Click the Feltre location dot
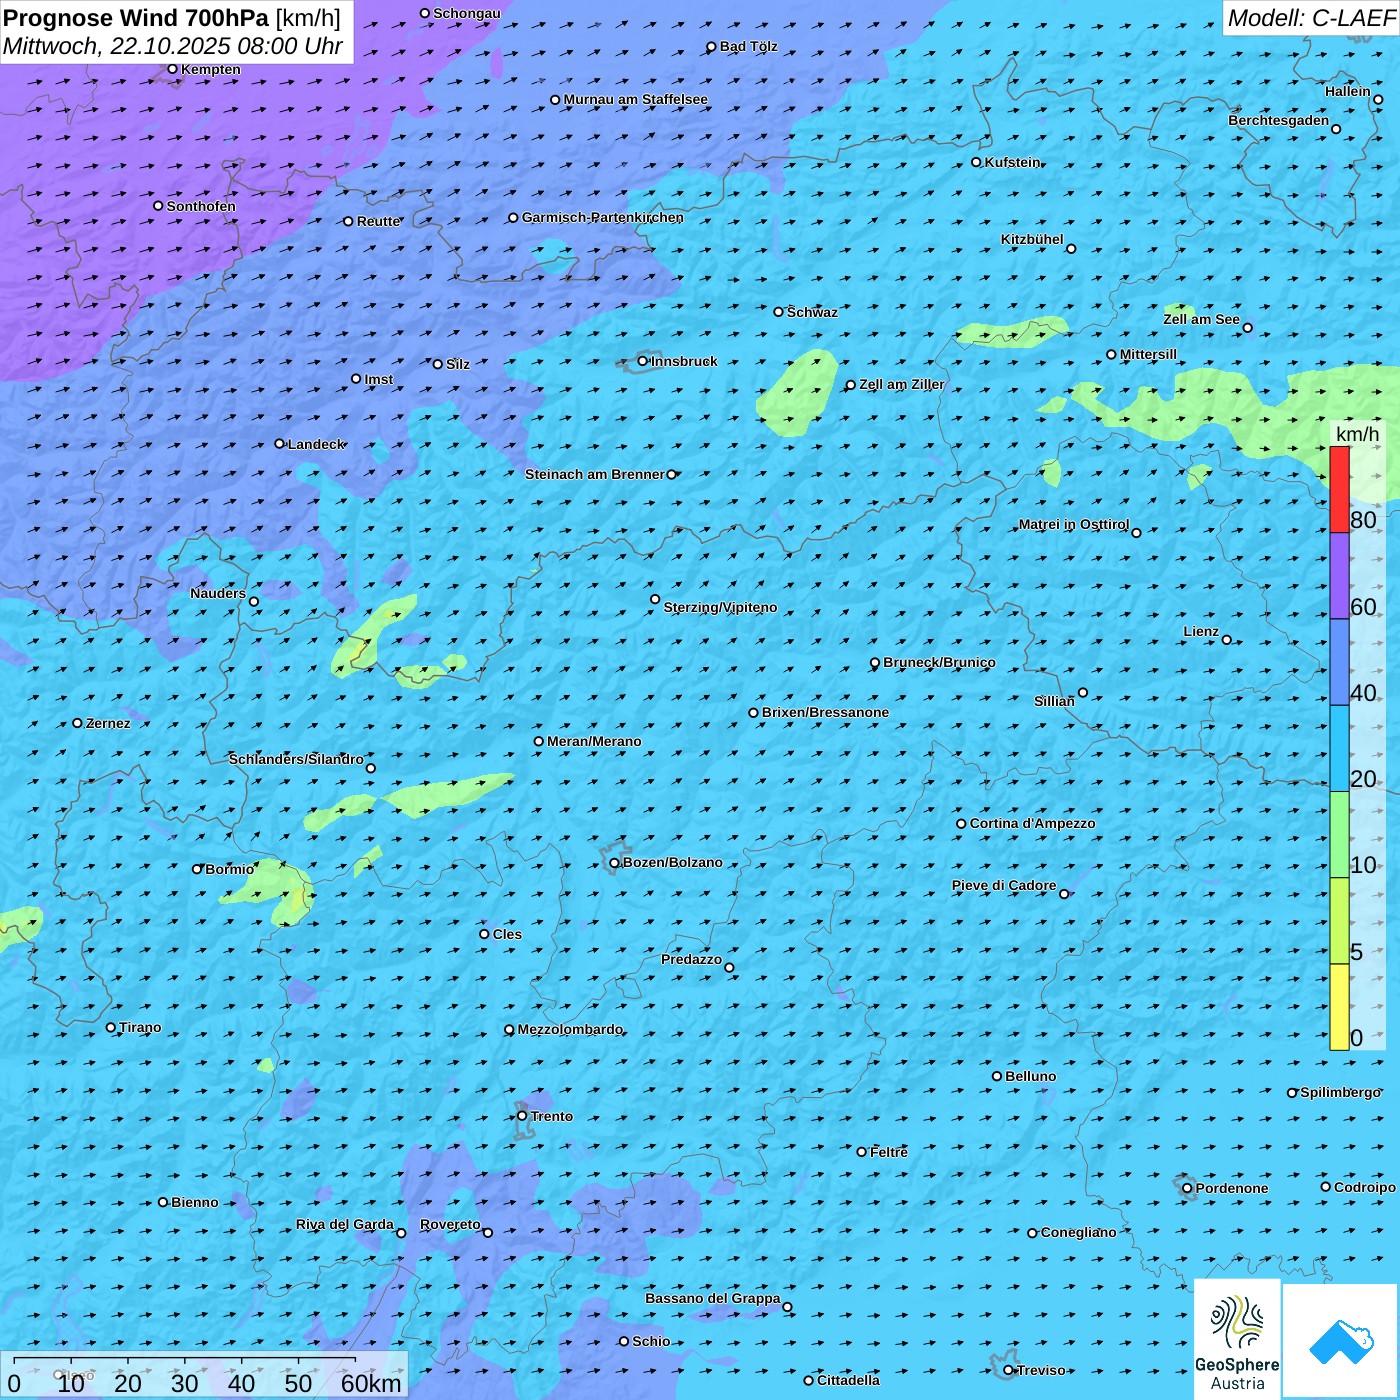 (x=862, y=1152)
